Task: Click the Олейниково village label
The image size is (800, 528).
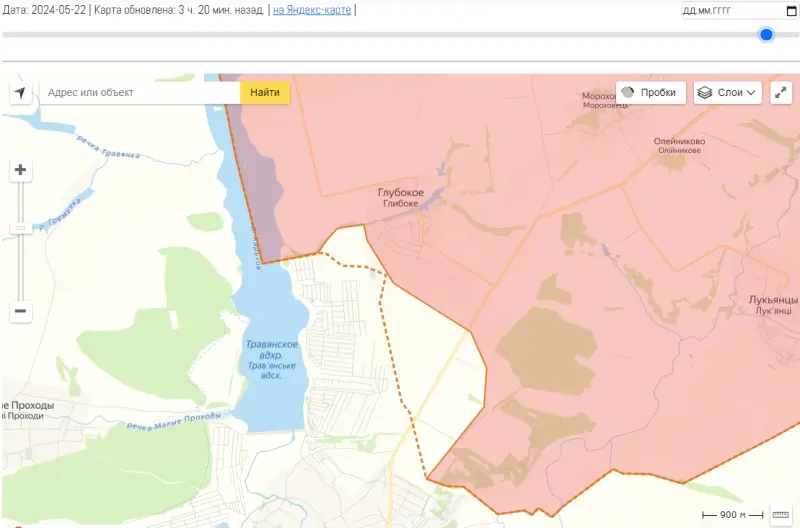Action: [679, 142]
